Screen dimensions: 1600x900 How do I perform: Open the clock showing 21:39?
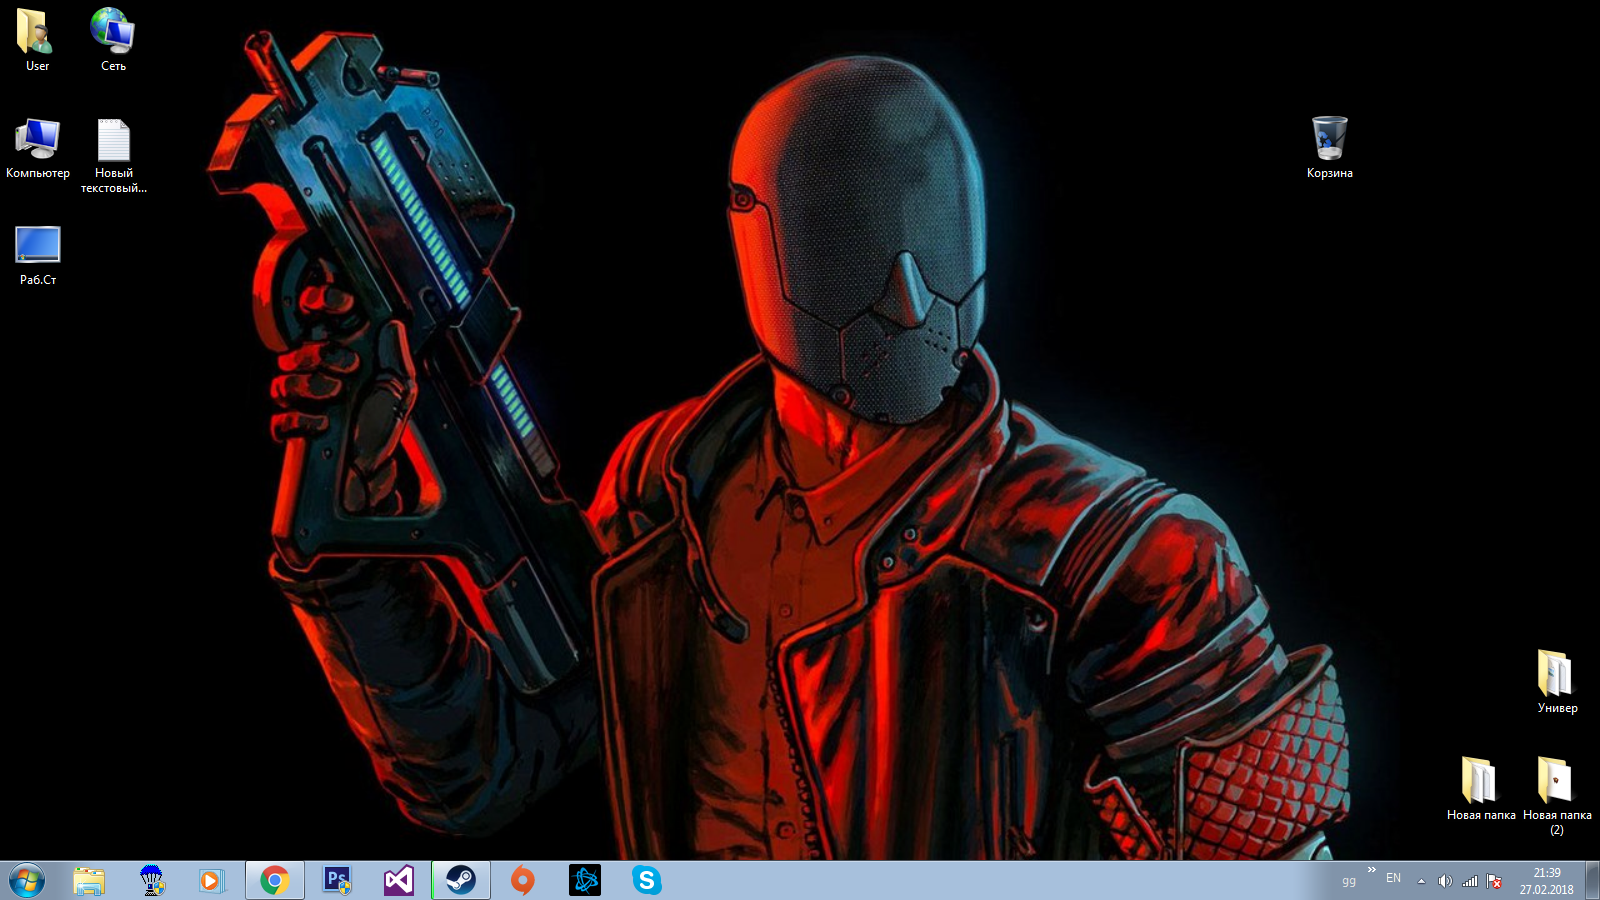pos(1547,881)
